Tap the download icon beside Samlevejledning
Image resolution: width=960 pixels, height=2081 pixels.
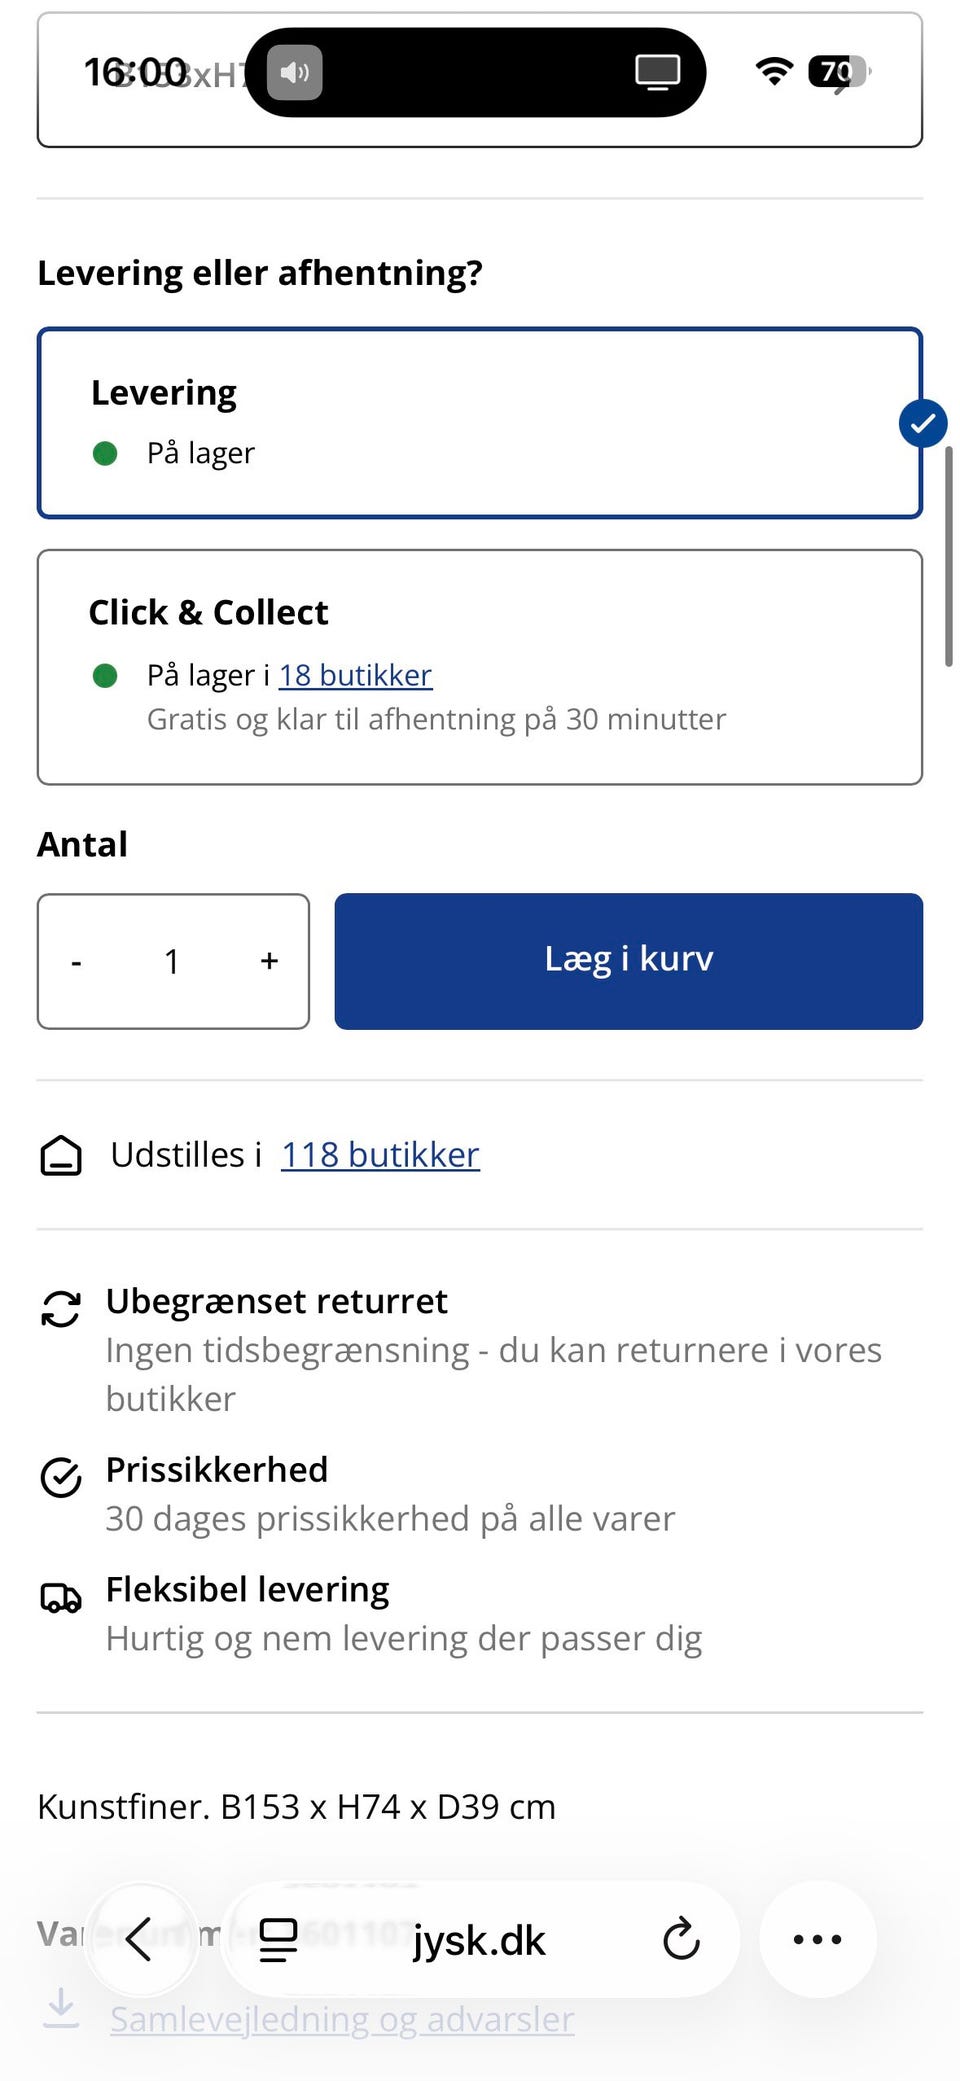pyautogui.click(x=61, y=2008)
